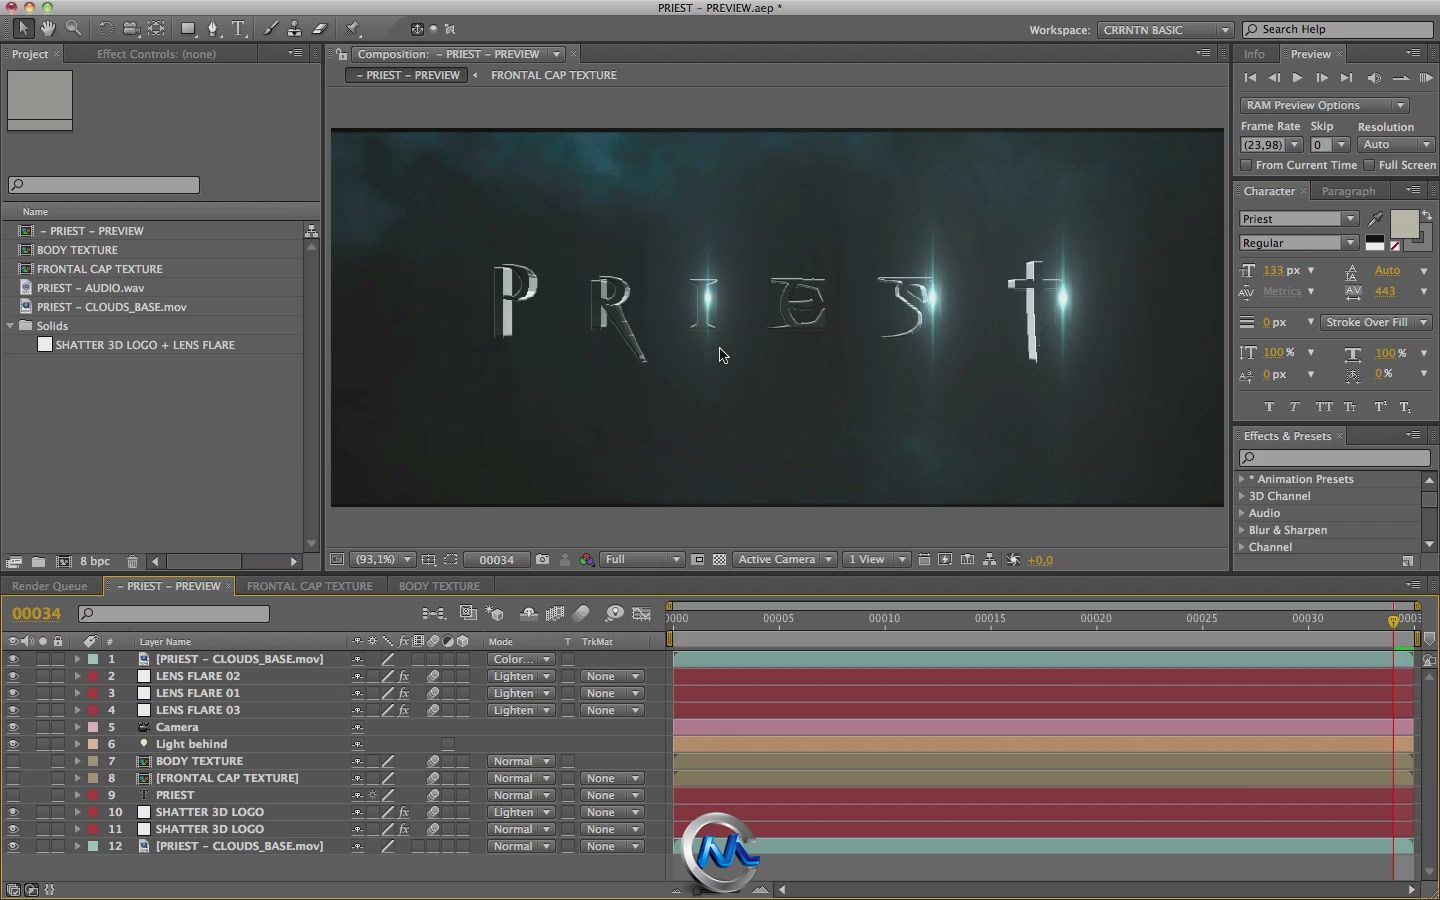
Task: Select the Brush tool
Action: coord(270,29)
